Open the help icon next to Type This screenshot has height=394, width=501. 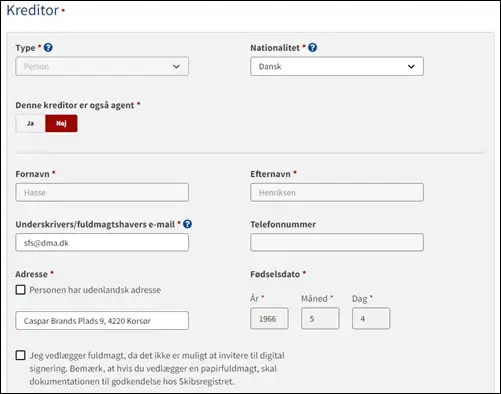click(48, 48)
